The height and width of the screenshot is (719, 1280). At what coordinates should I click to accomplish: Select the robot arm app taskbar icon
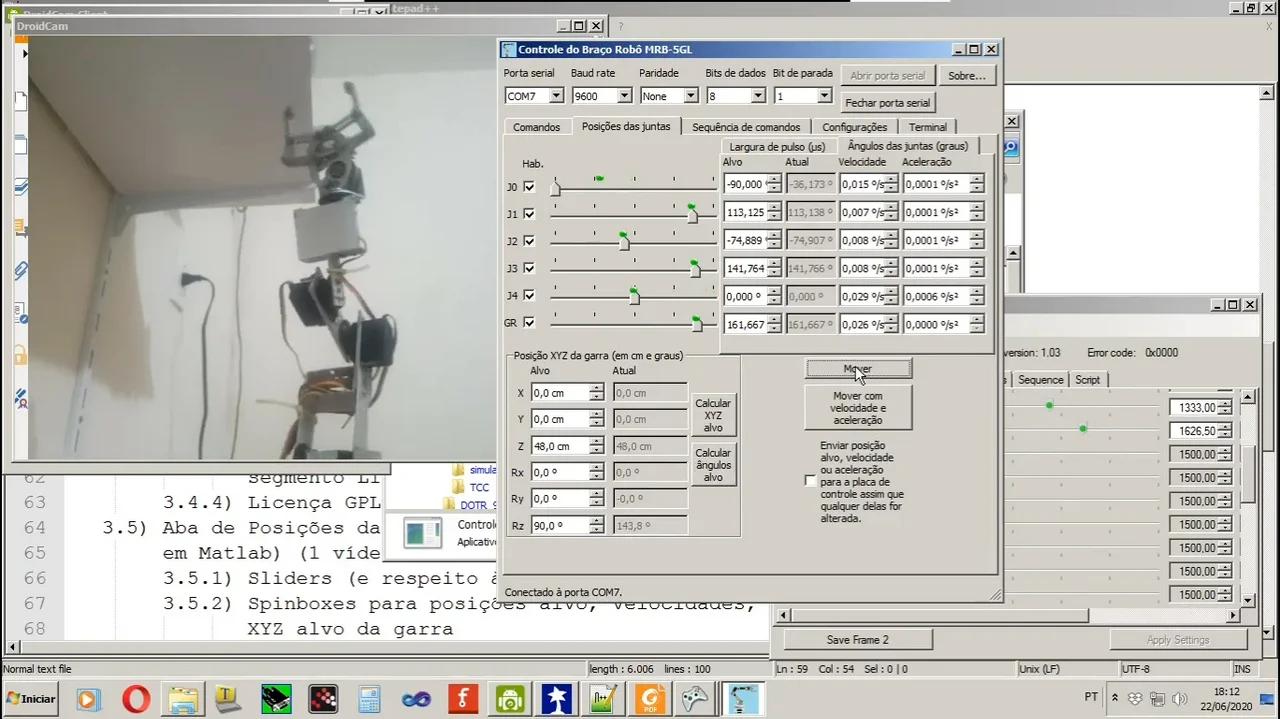tap(744, 698)
